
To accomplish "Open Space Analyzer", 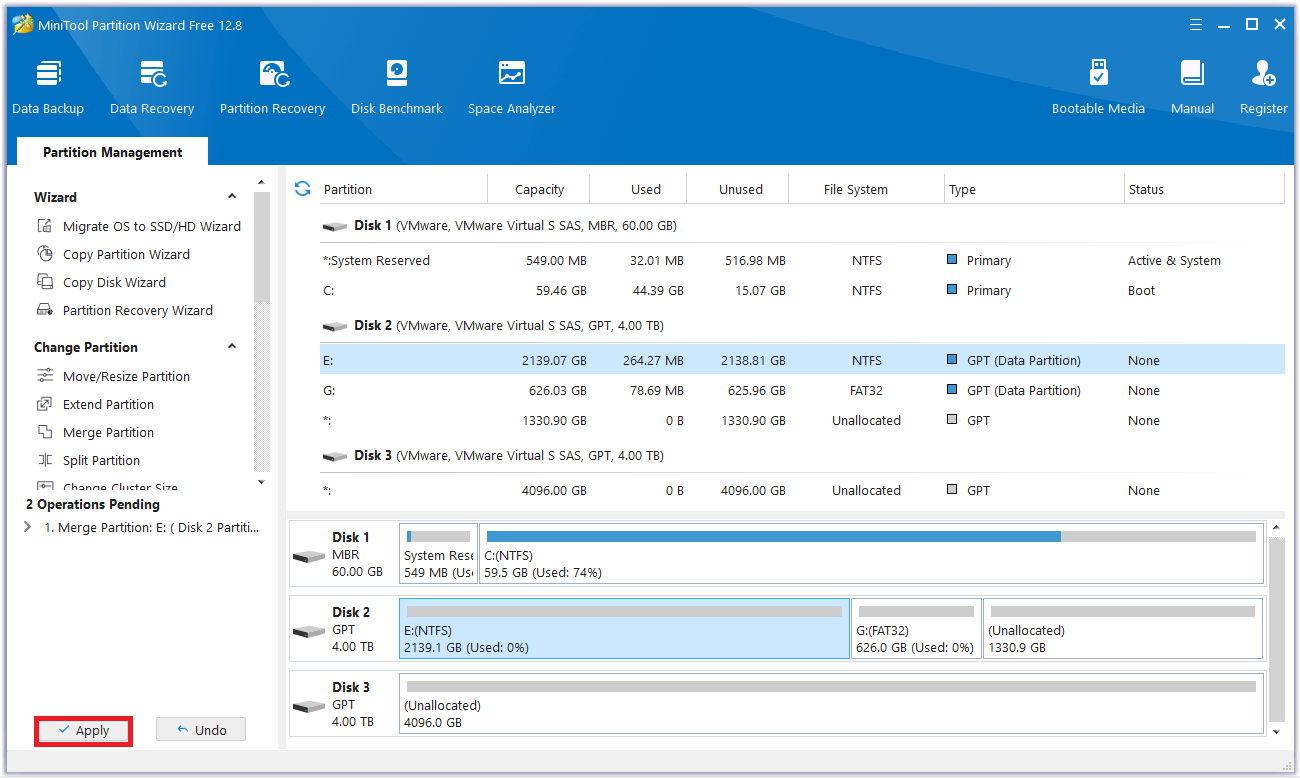I will (x=512, y=87).
